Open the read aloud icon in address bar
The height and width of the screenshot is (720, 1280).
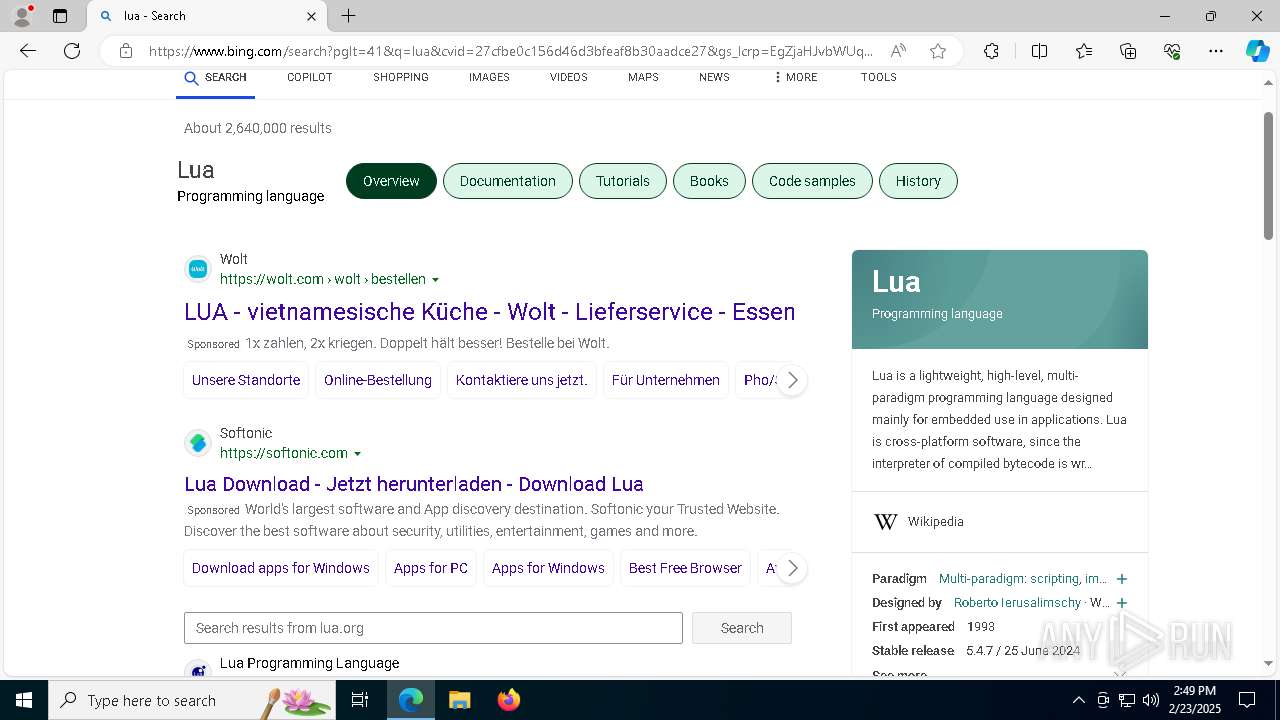click(x=898, y=51)
